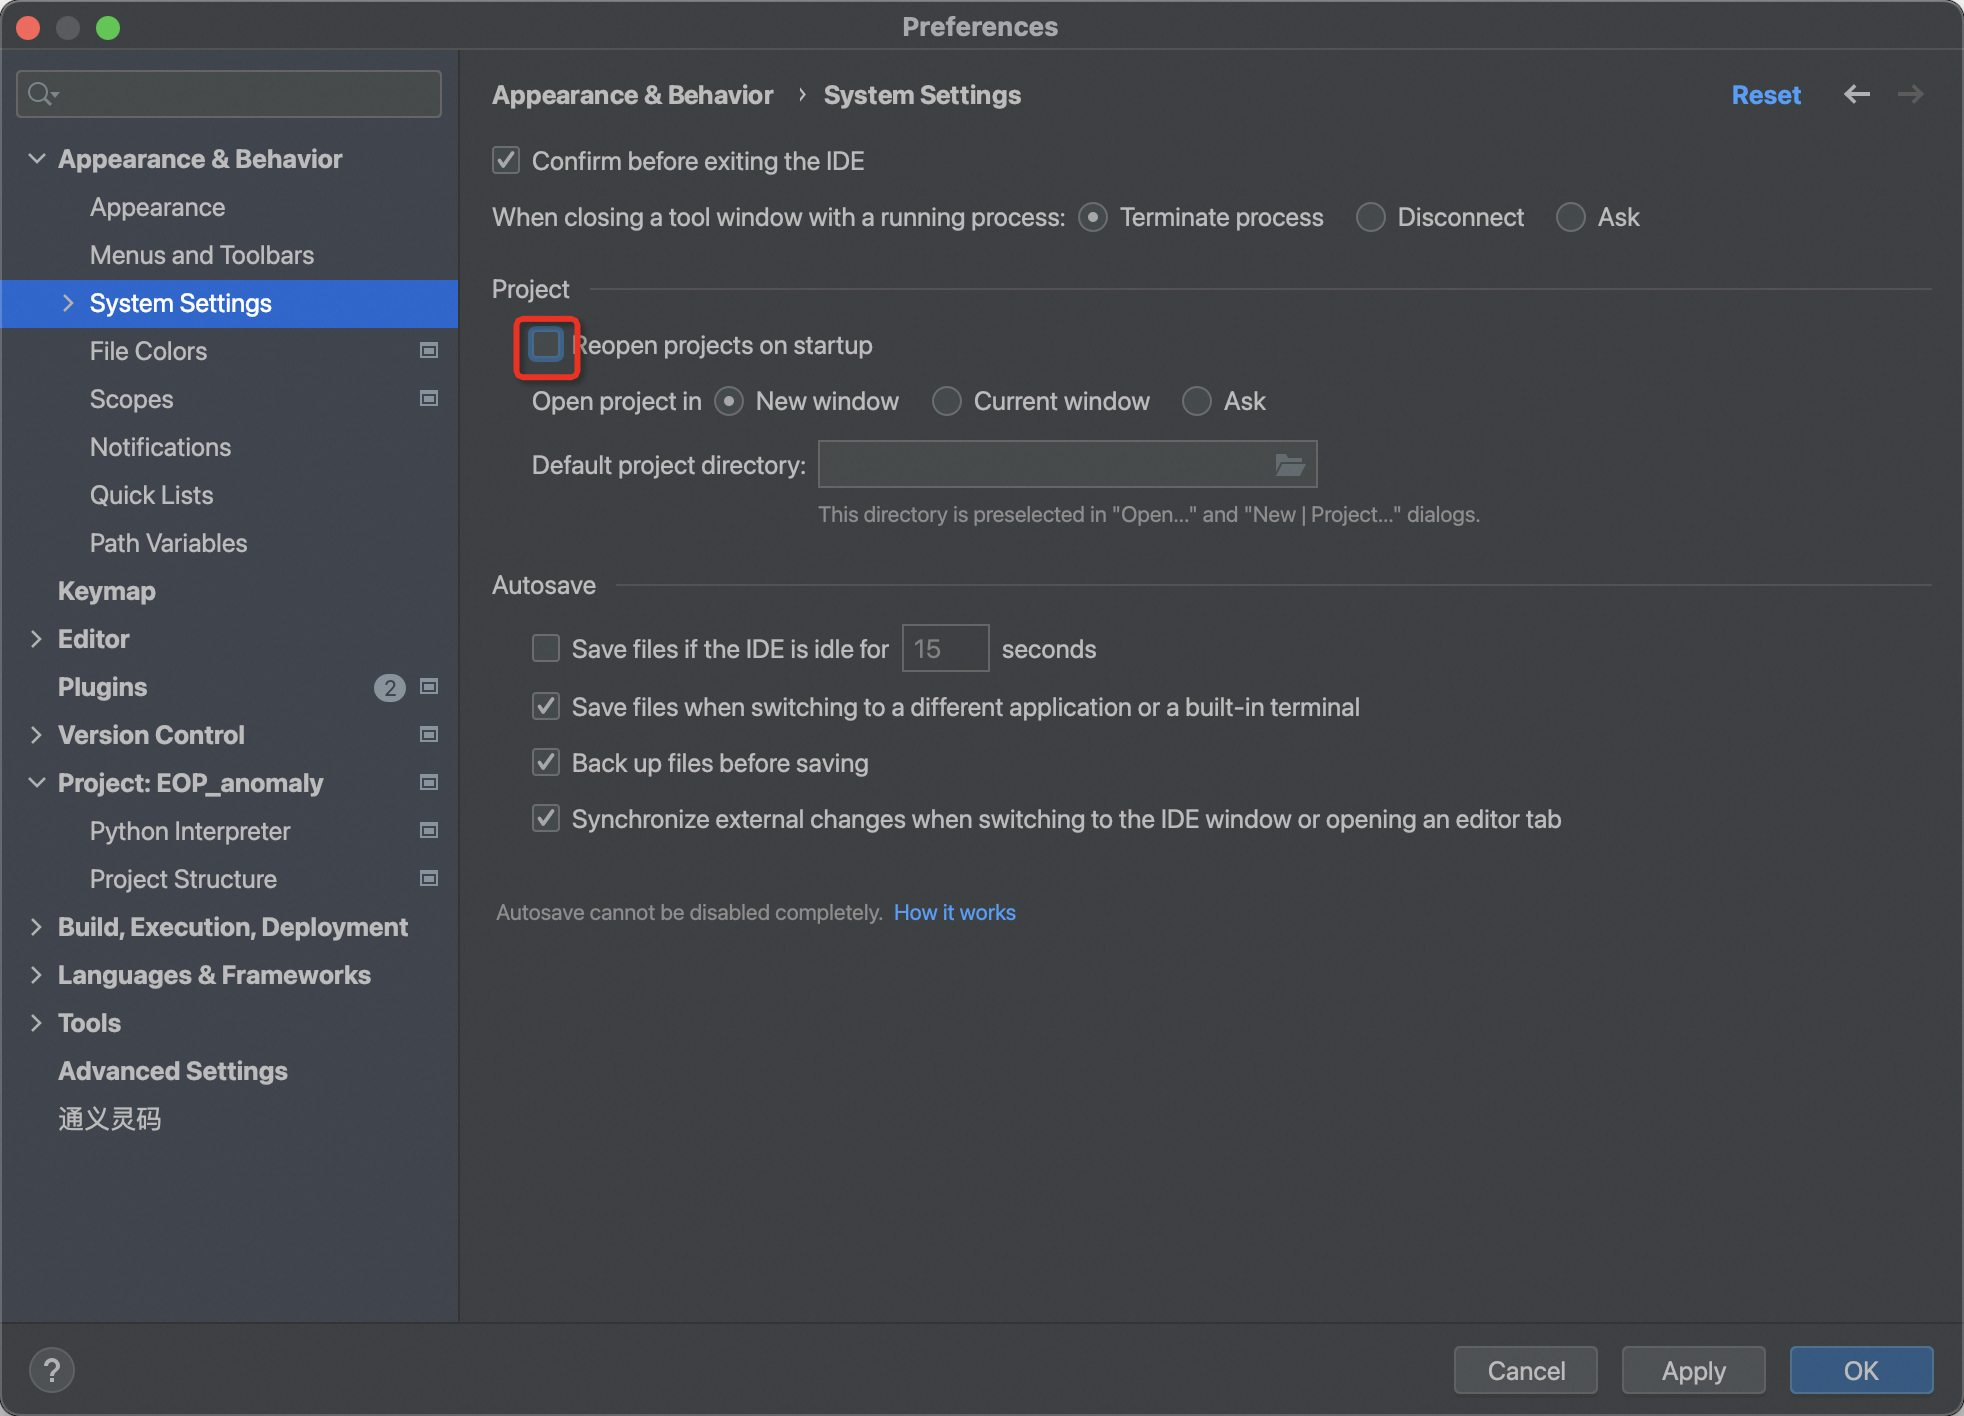The height and width of the screenshot is (1416, 1964).
Task: Open the Keymap settings page
Action: 107,591
